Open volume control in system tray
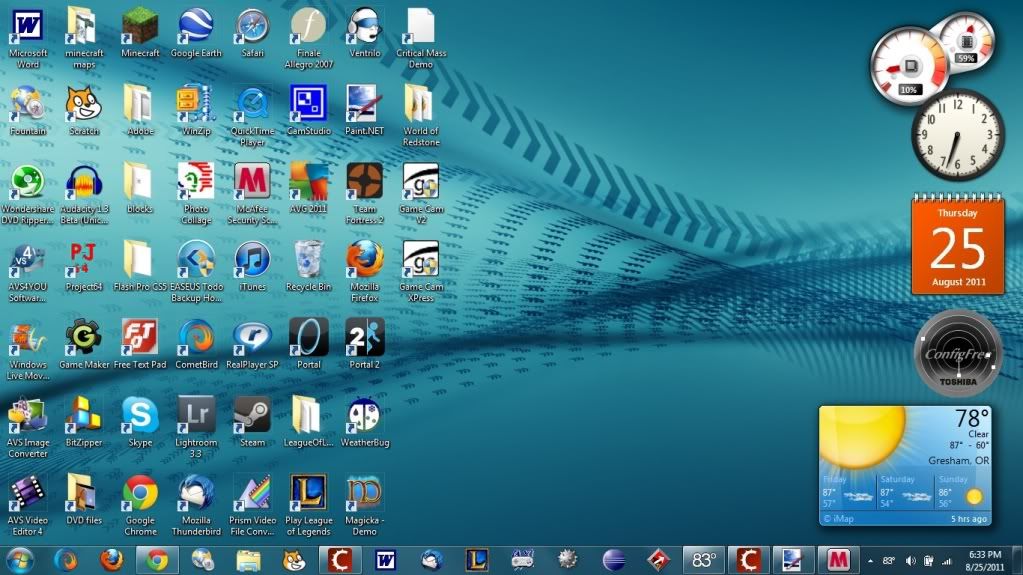 tap(911, 561)
